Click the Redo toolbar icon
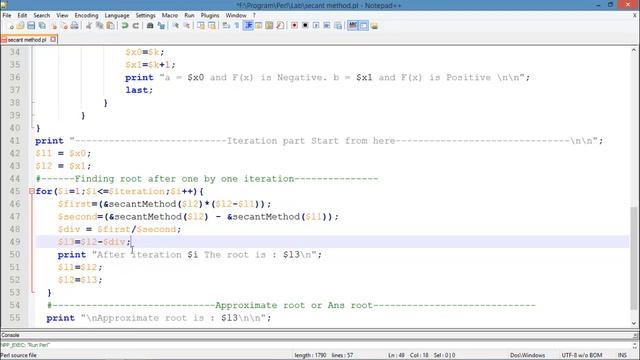 (x=136, y=26)
